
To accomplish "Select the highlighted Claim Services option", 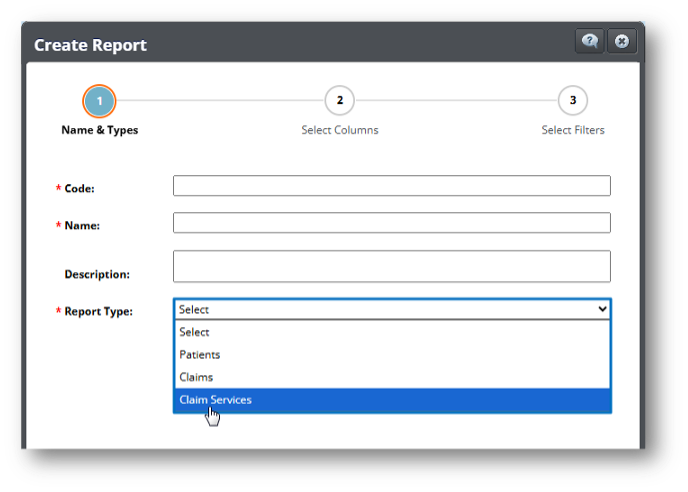I will click(x=391, y=400).
